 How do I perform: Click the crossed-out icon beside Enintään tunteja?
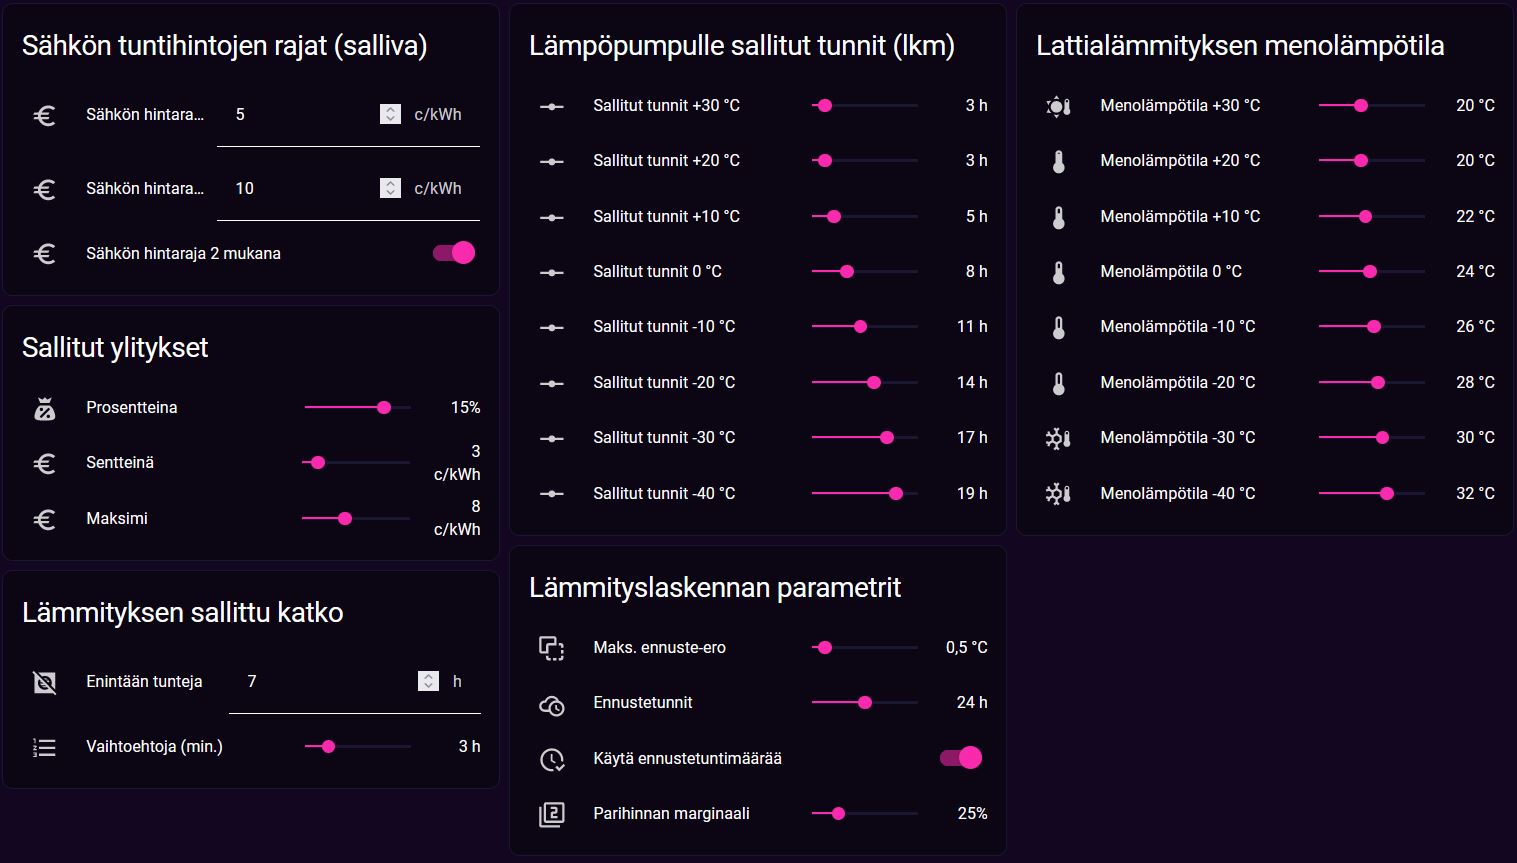(44, 682)
